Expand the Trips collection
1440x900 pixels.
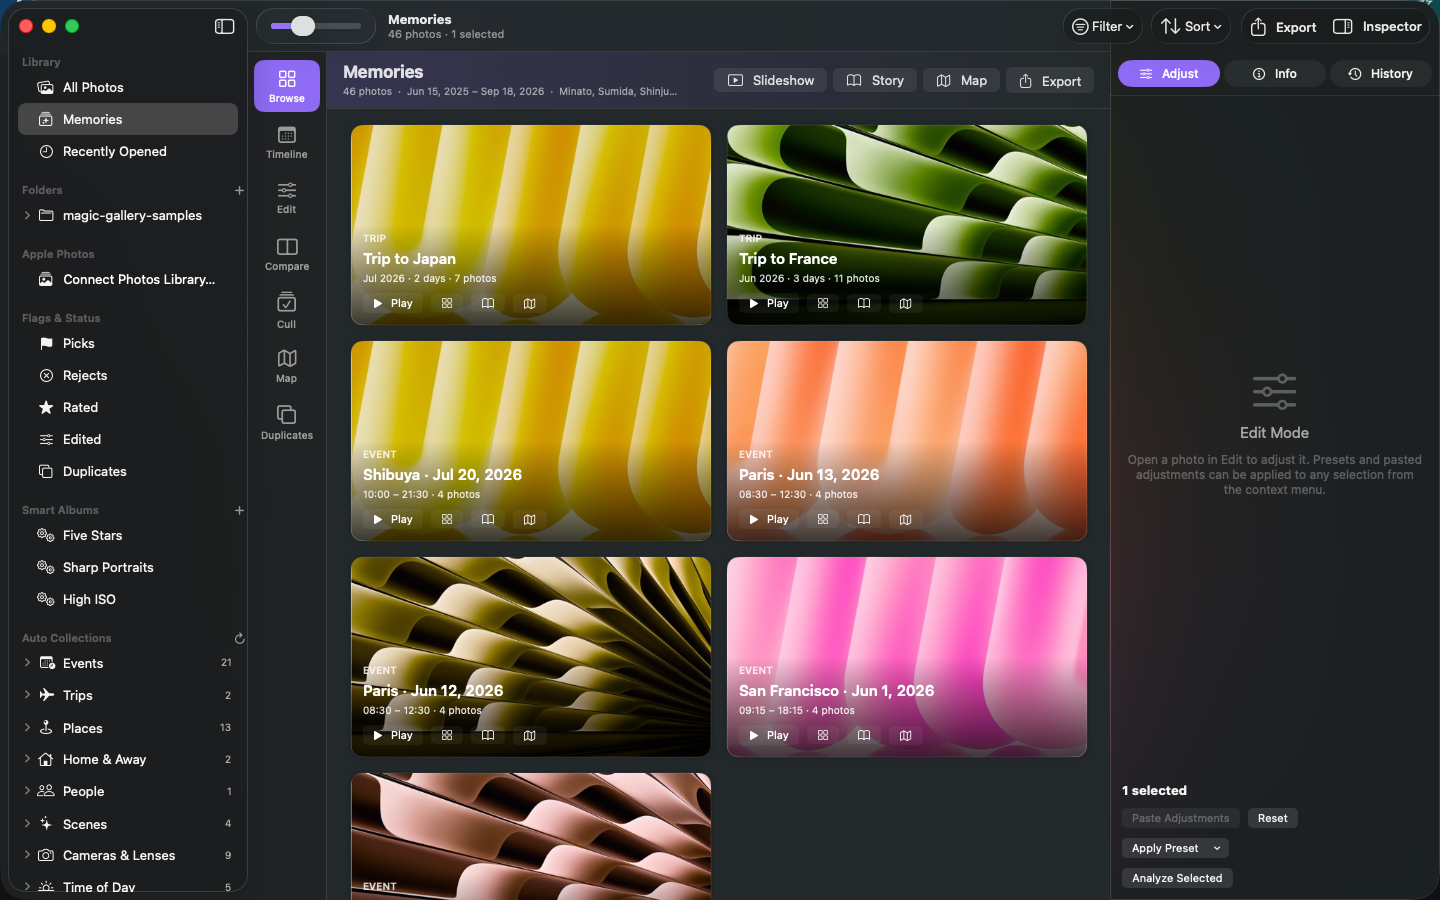(27, 695)
